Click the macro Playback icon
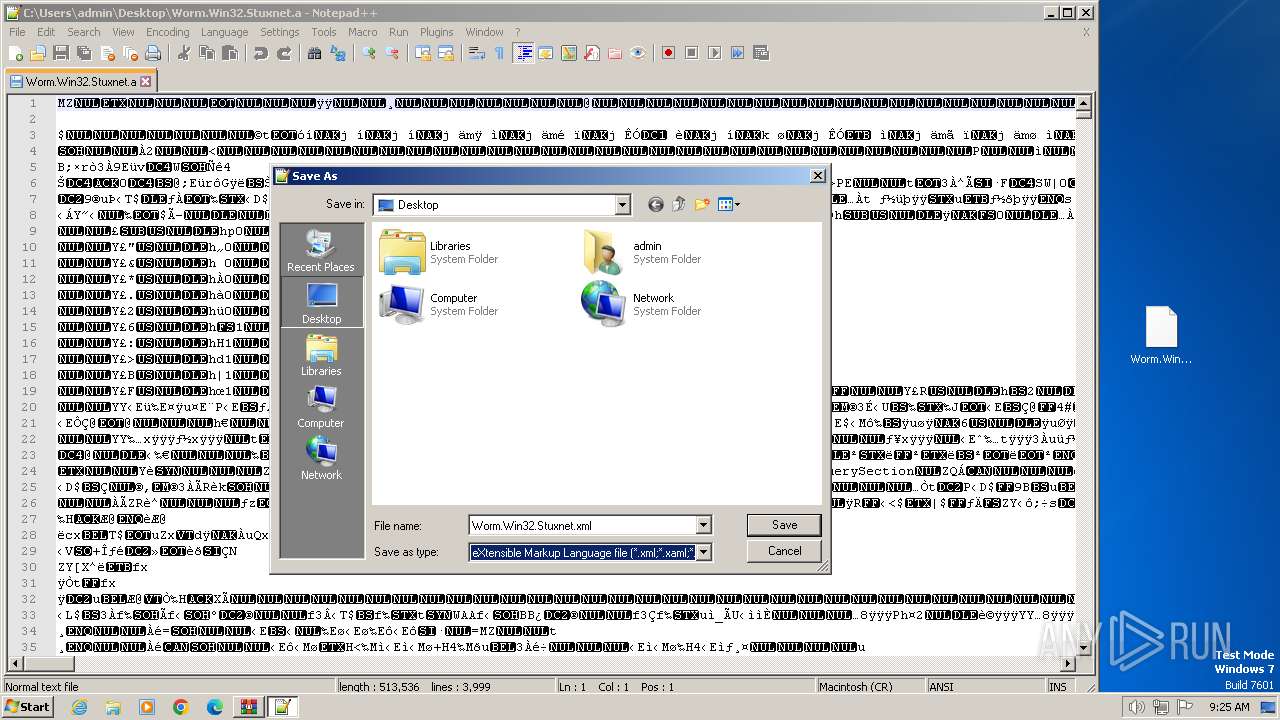1280x720 pixels. pyautogui.click(x=714, y=53)
